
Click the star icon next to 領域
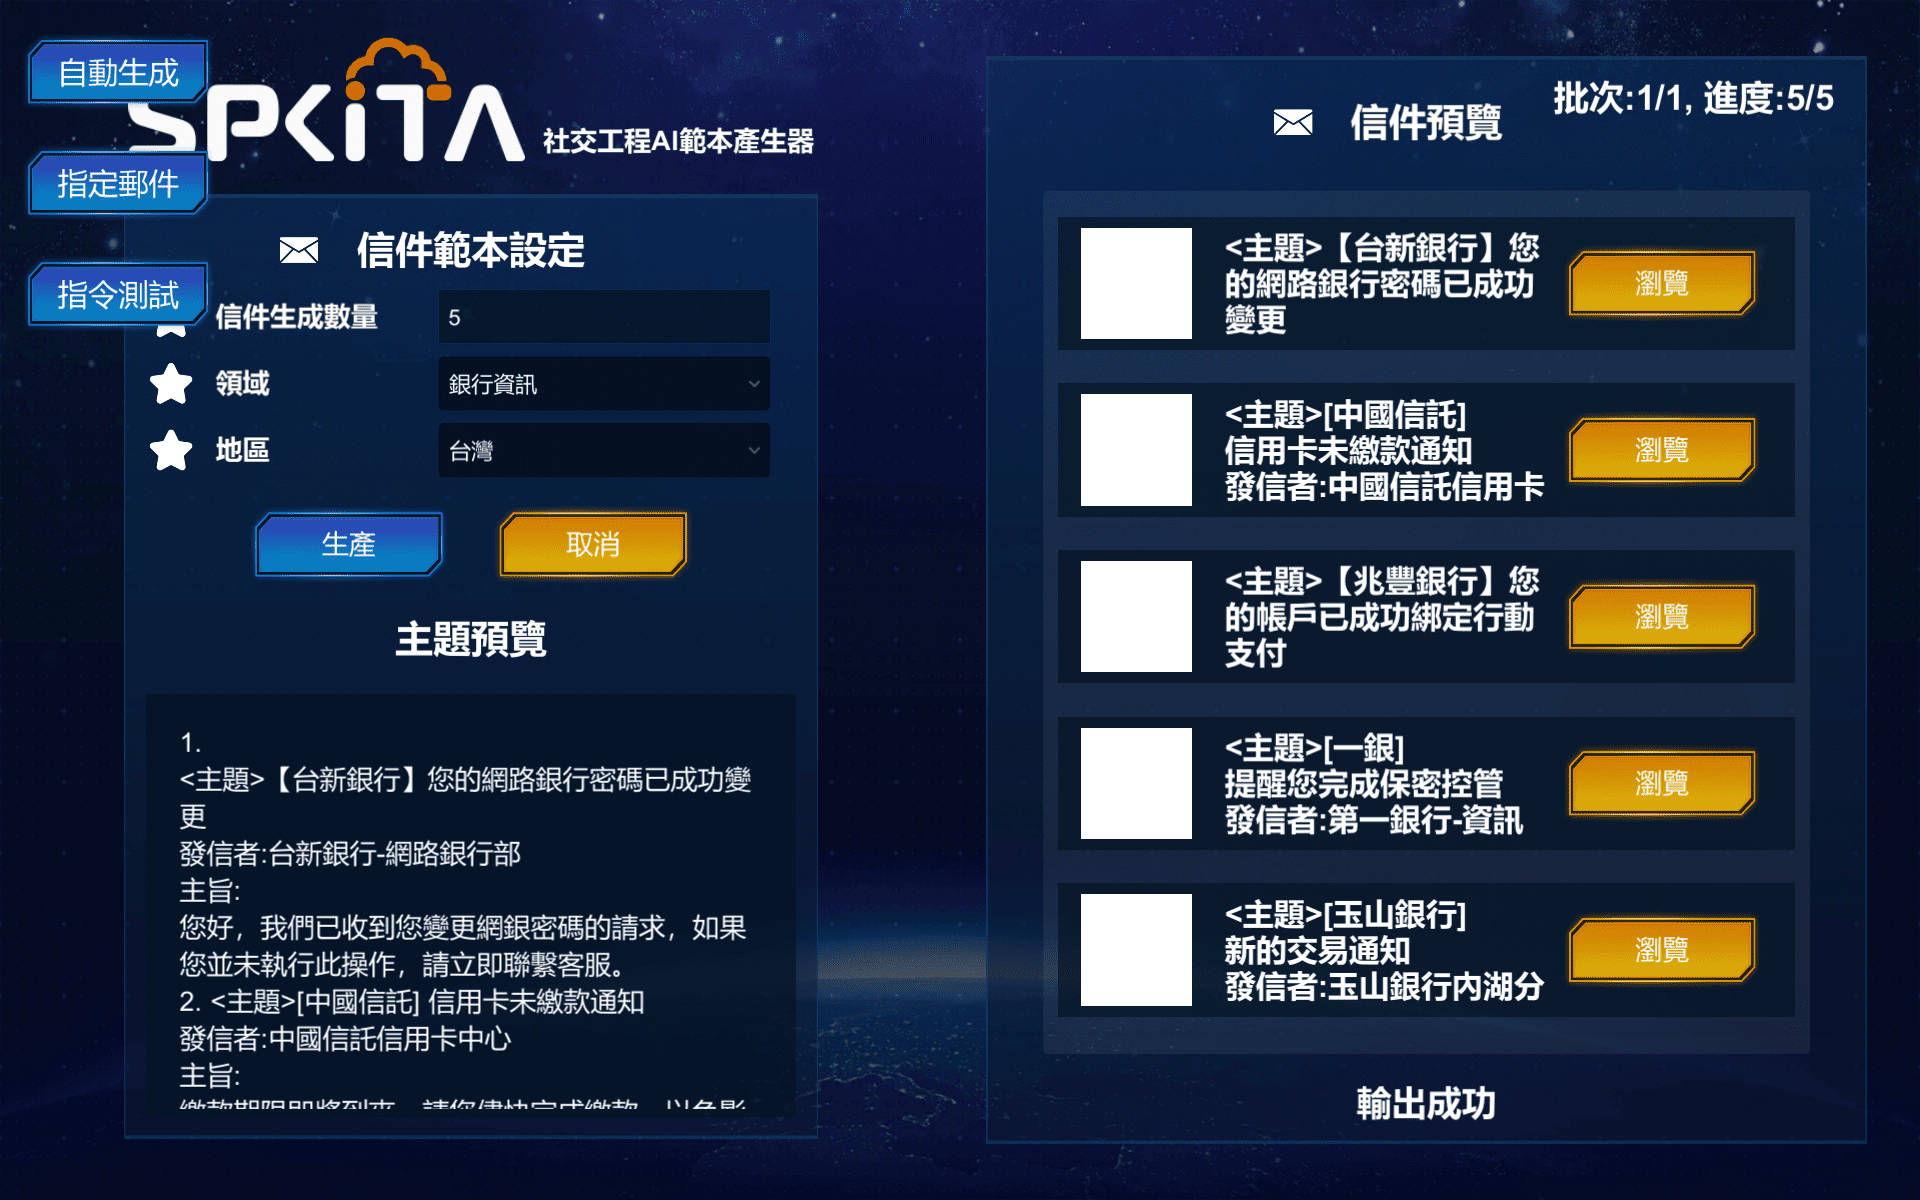click(x=171, y=384)
